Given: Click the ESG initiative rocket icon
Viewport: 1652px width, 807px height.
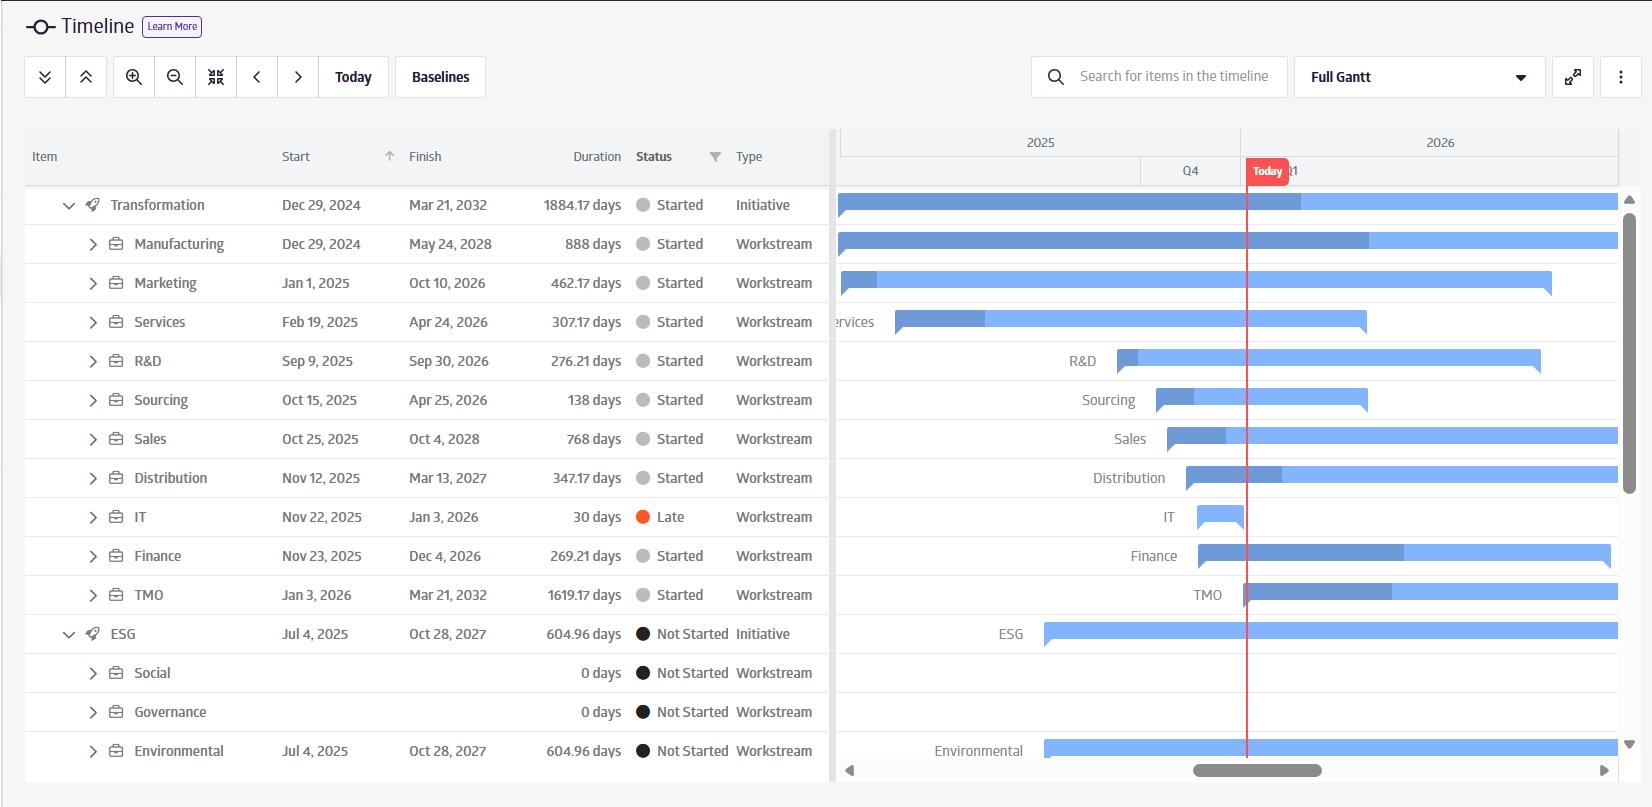Looking at the screenshot, I should [x=93, y=634].
